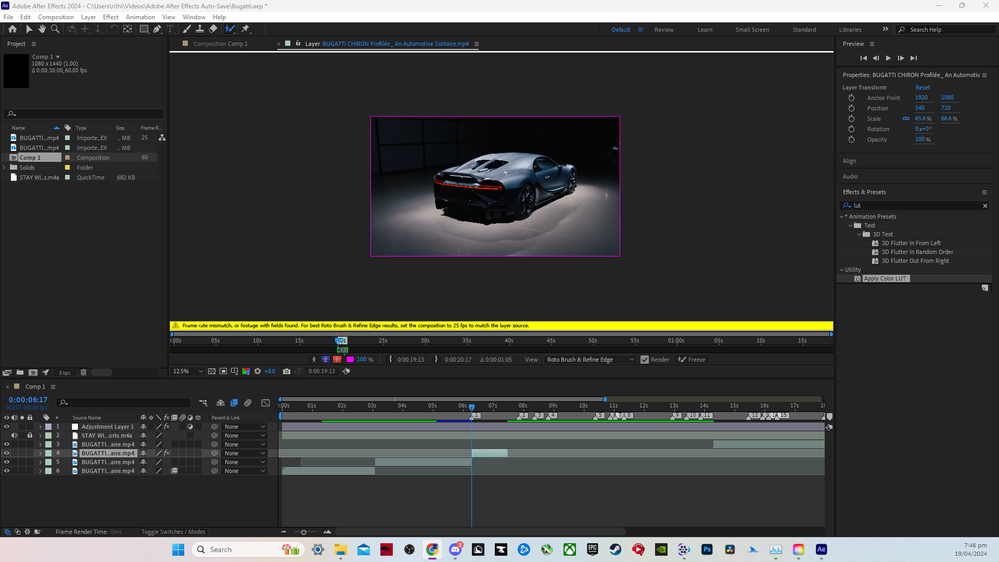Select the Roto Brush tool

(x=230, y=29)
